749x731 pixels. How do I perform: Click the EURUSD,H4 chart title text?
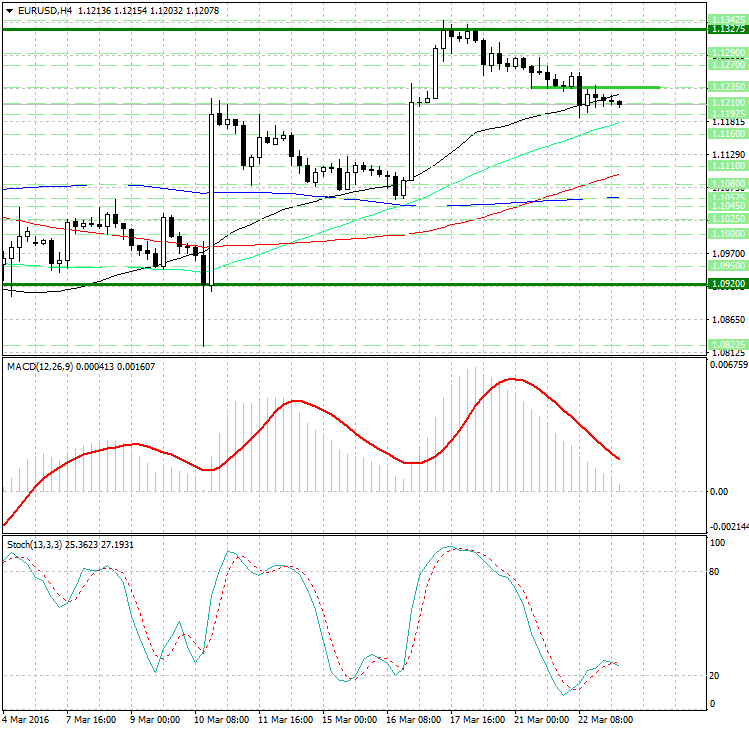pyautogui.click(x=44, y=11)
